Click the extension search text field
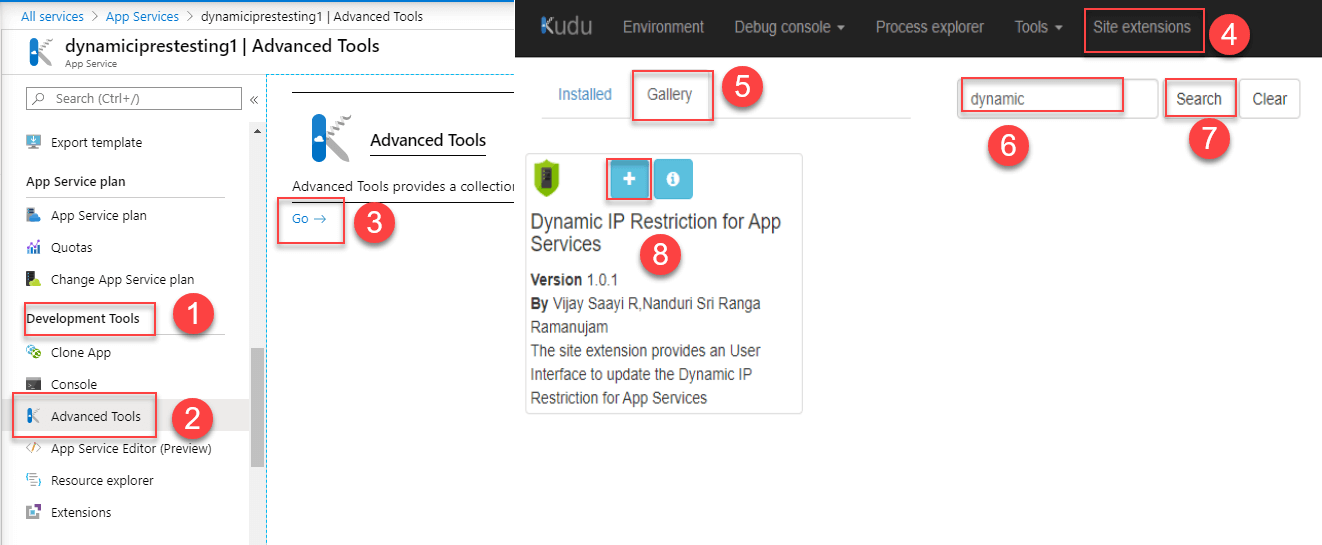The image size is (1322, 545). pos(1055,99)
